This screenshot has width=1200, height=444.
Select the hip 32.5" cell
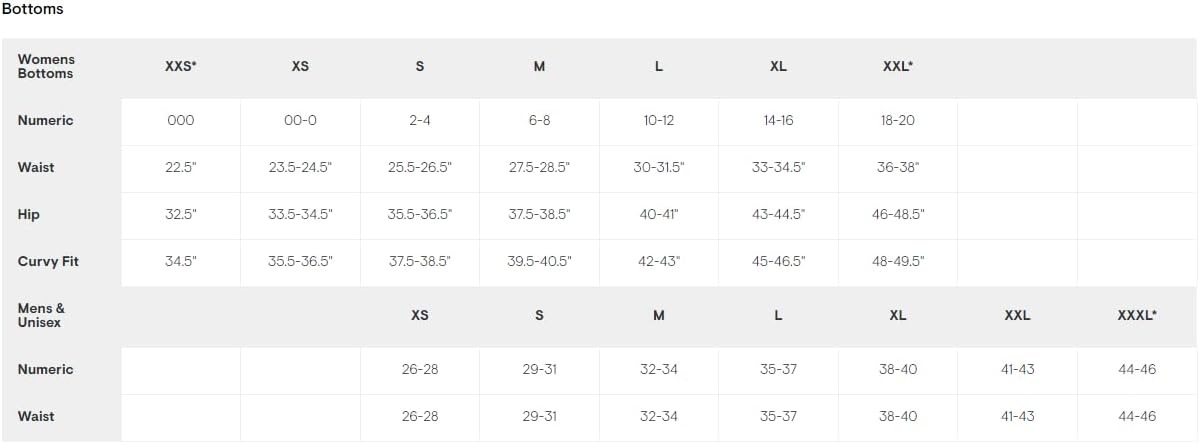point(181,214)
